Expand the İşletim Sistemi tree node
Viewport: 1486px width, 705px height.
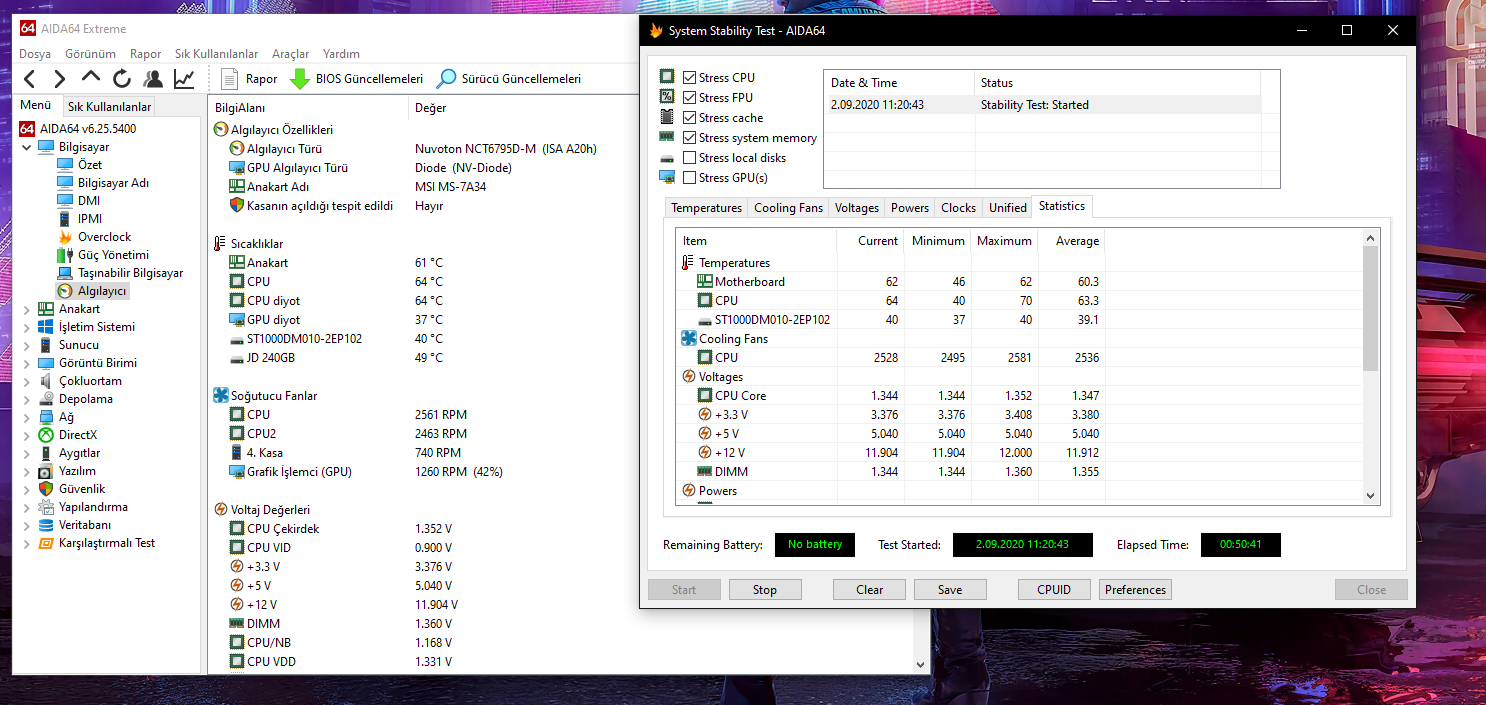click(x=27, y=327)
